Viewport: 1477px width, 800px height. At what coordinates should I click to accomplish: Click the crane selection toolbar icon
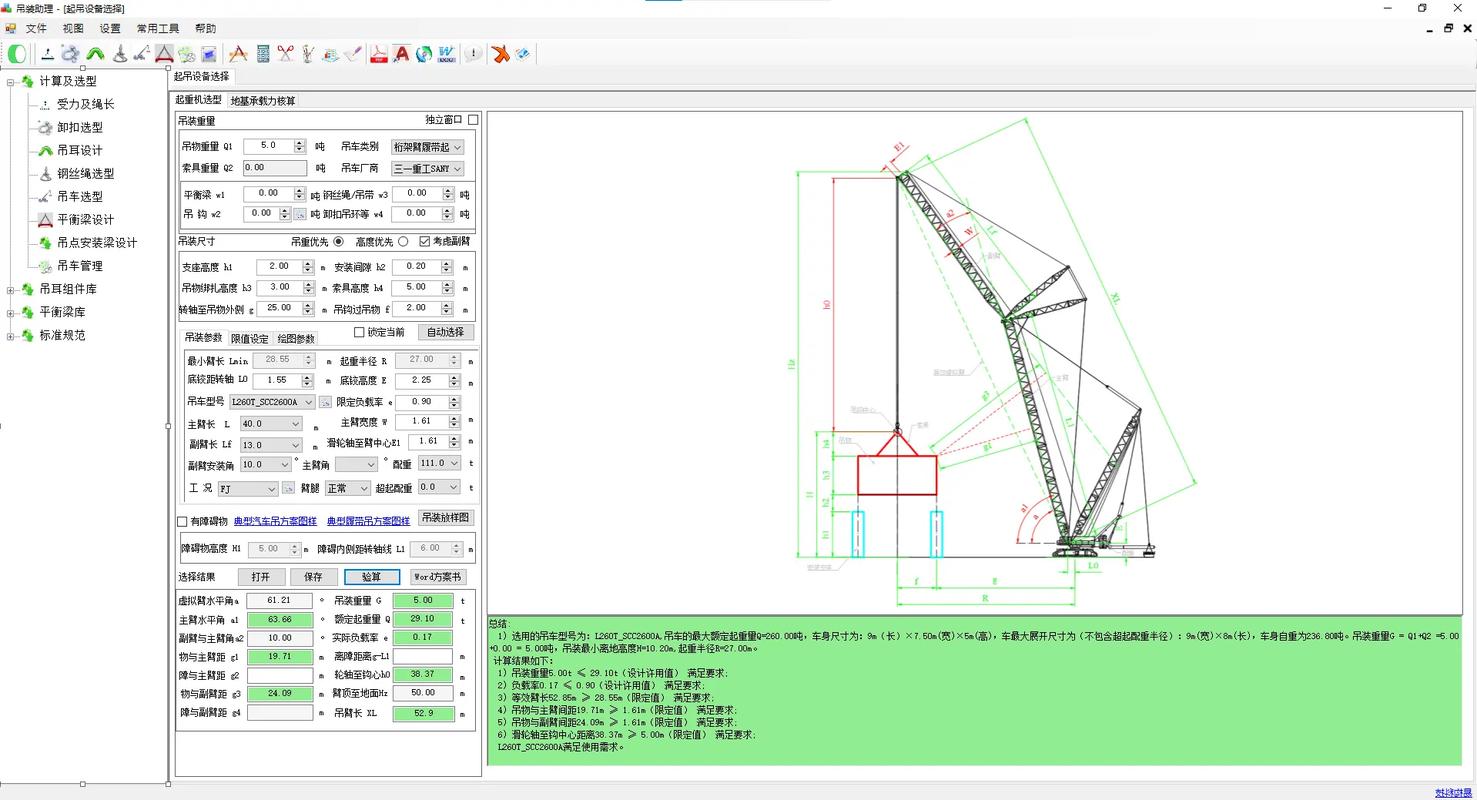tap(142, 54)
